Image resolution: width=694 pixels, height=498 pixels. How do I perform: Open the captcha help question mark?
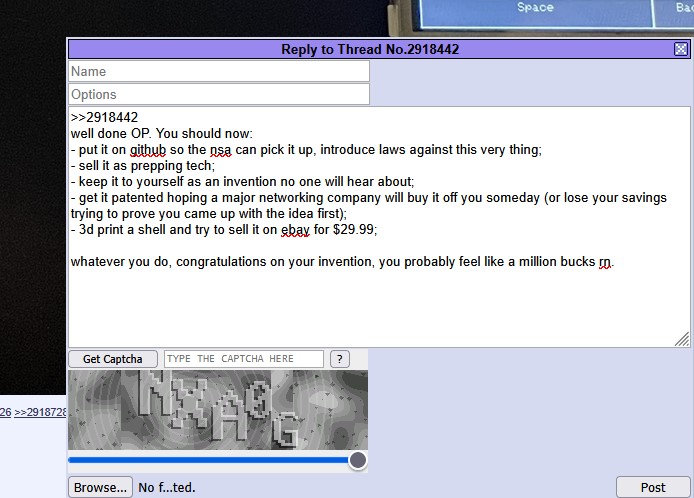340,359
